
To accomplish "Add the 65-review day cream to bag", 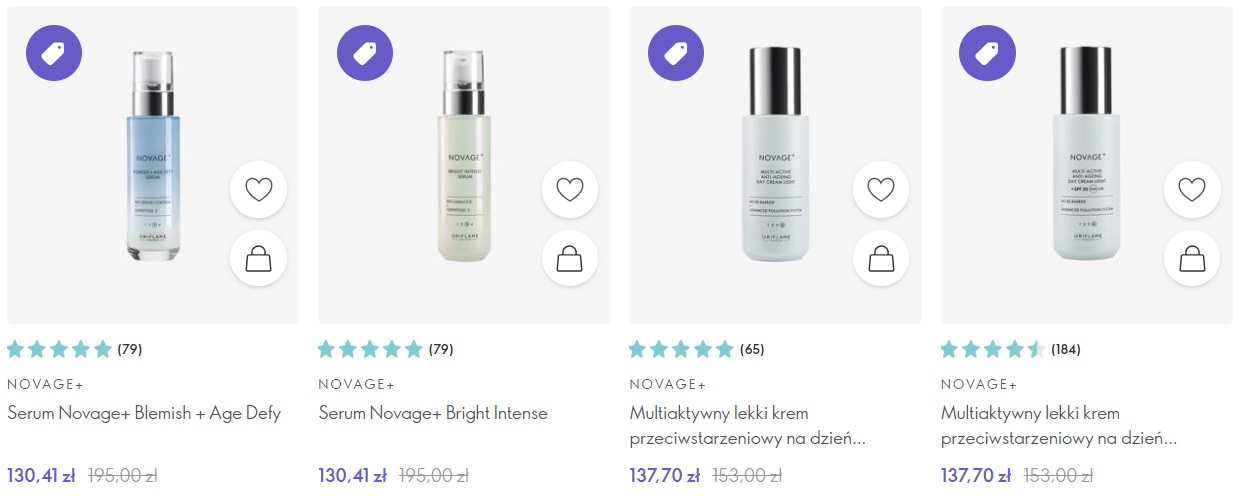I will pyautogui.click(x=881, y=259).
